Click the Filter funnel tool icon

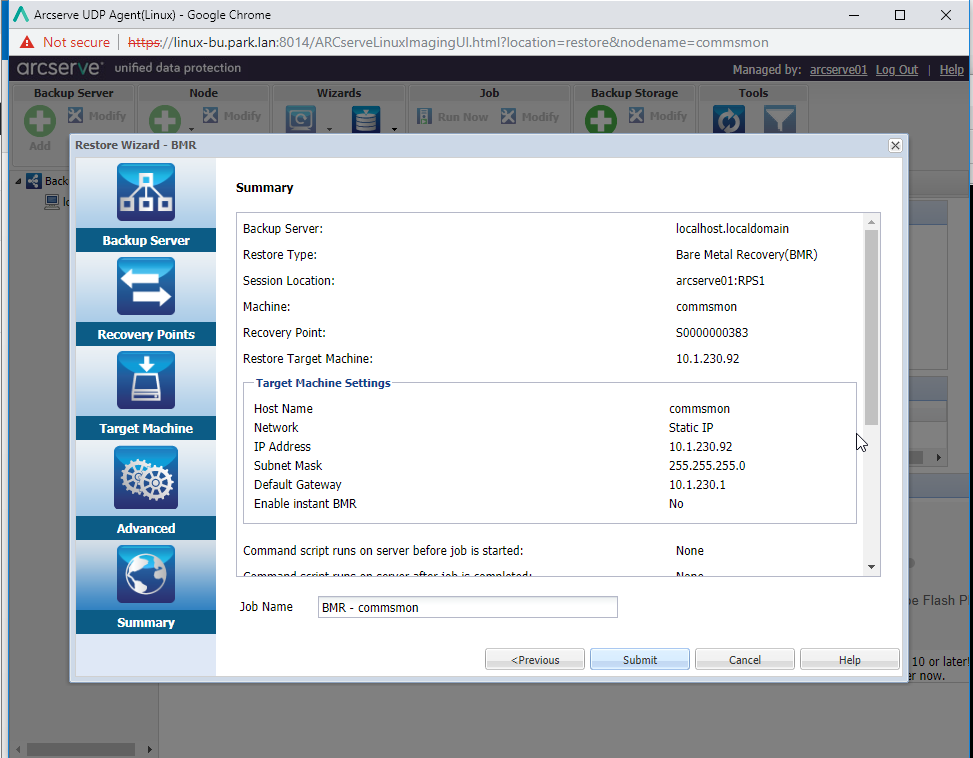(780, 119)
